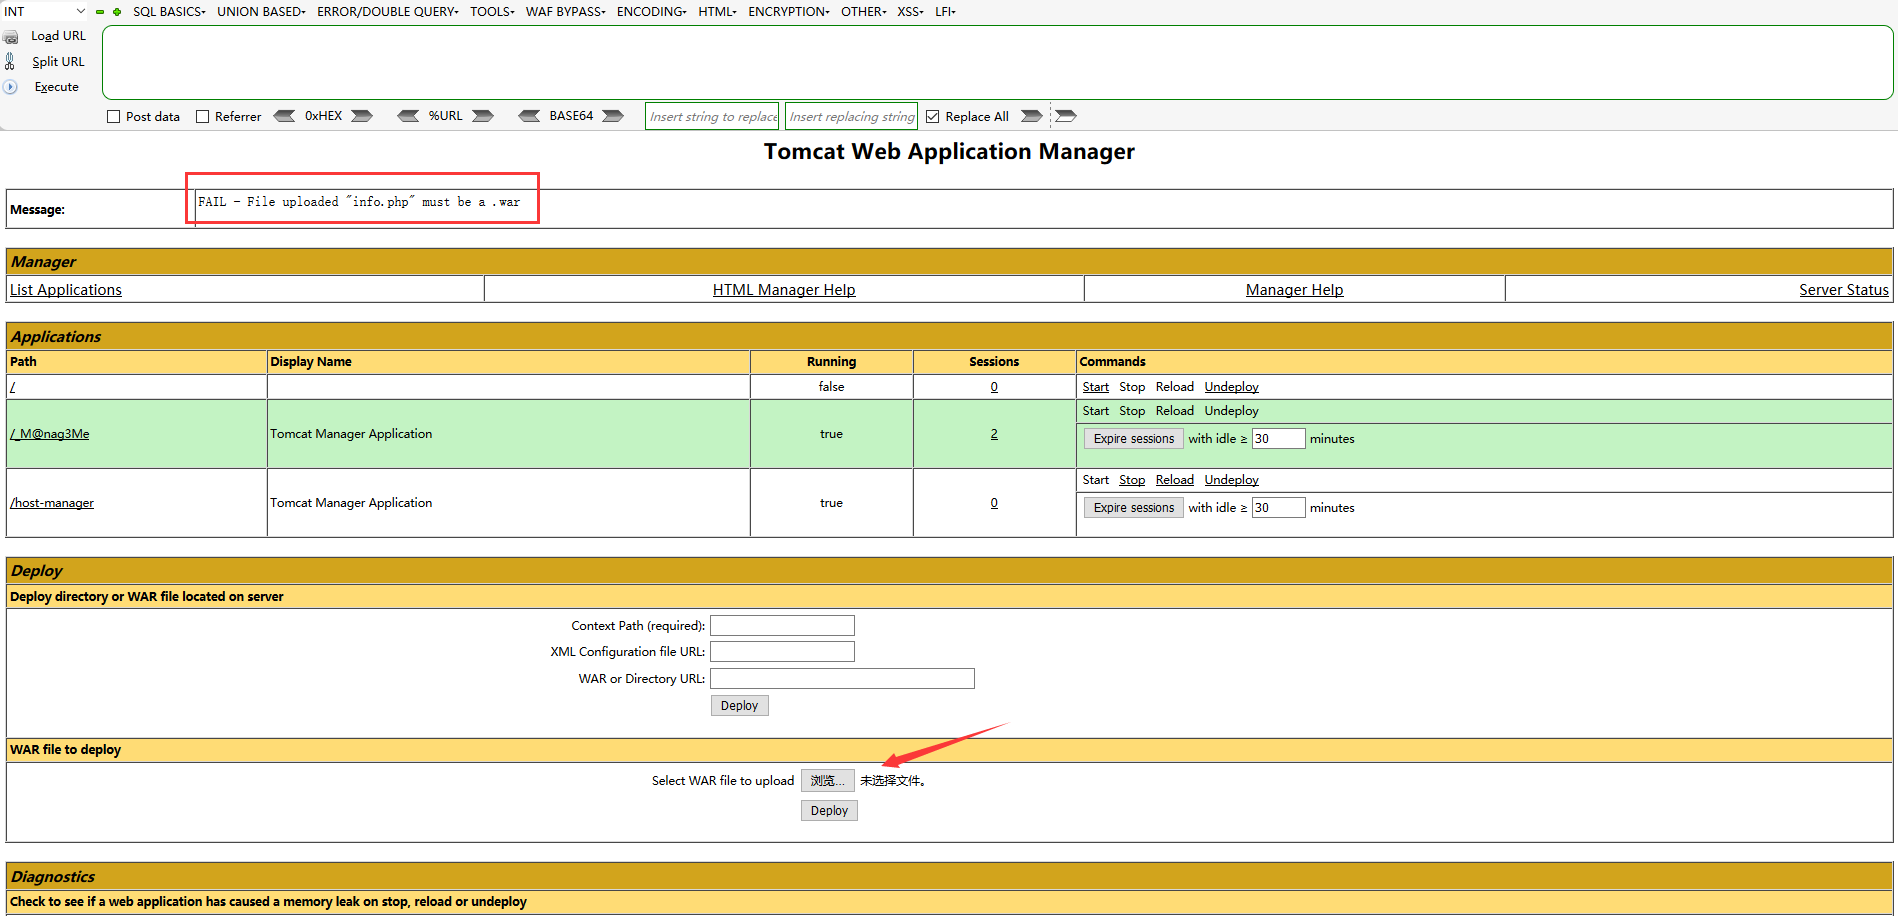Viewport: 1898px width, 916px height.
Task: Open the /_M@nag3Me application path link
Action: [50, 434]
